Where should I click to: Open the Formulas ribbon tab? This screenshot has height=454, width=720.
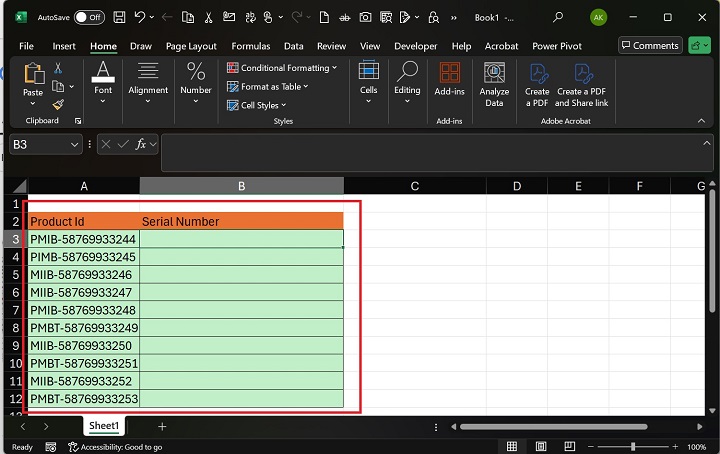(x=251, y=46)
